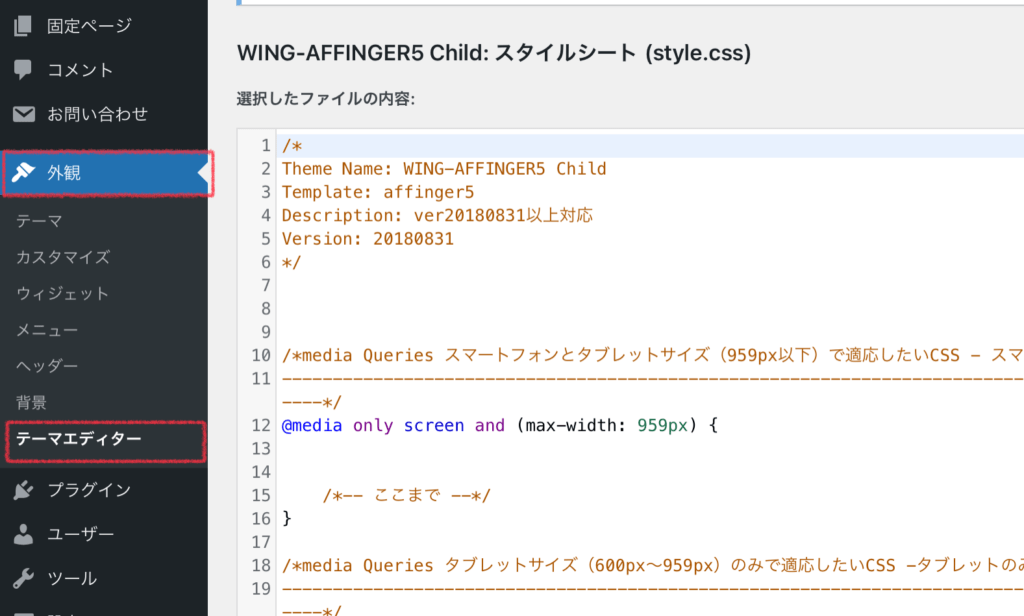1024x616 pixels.
Task: Click the プラグイン plug icon
Action: [24, 490]
